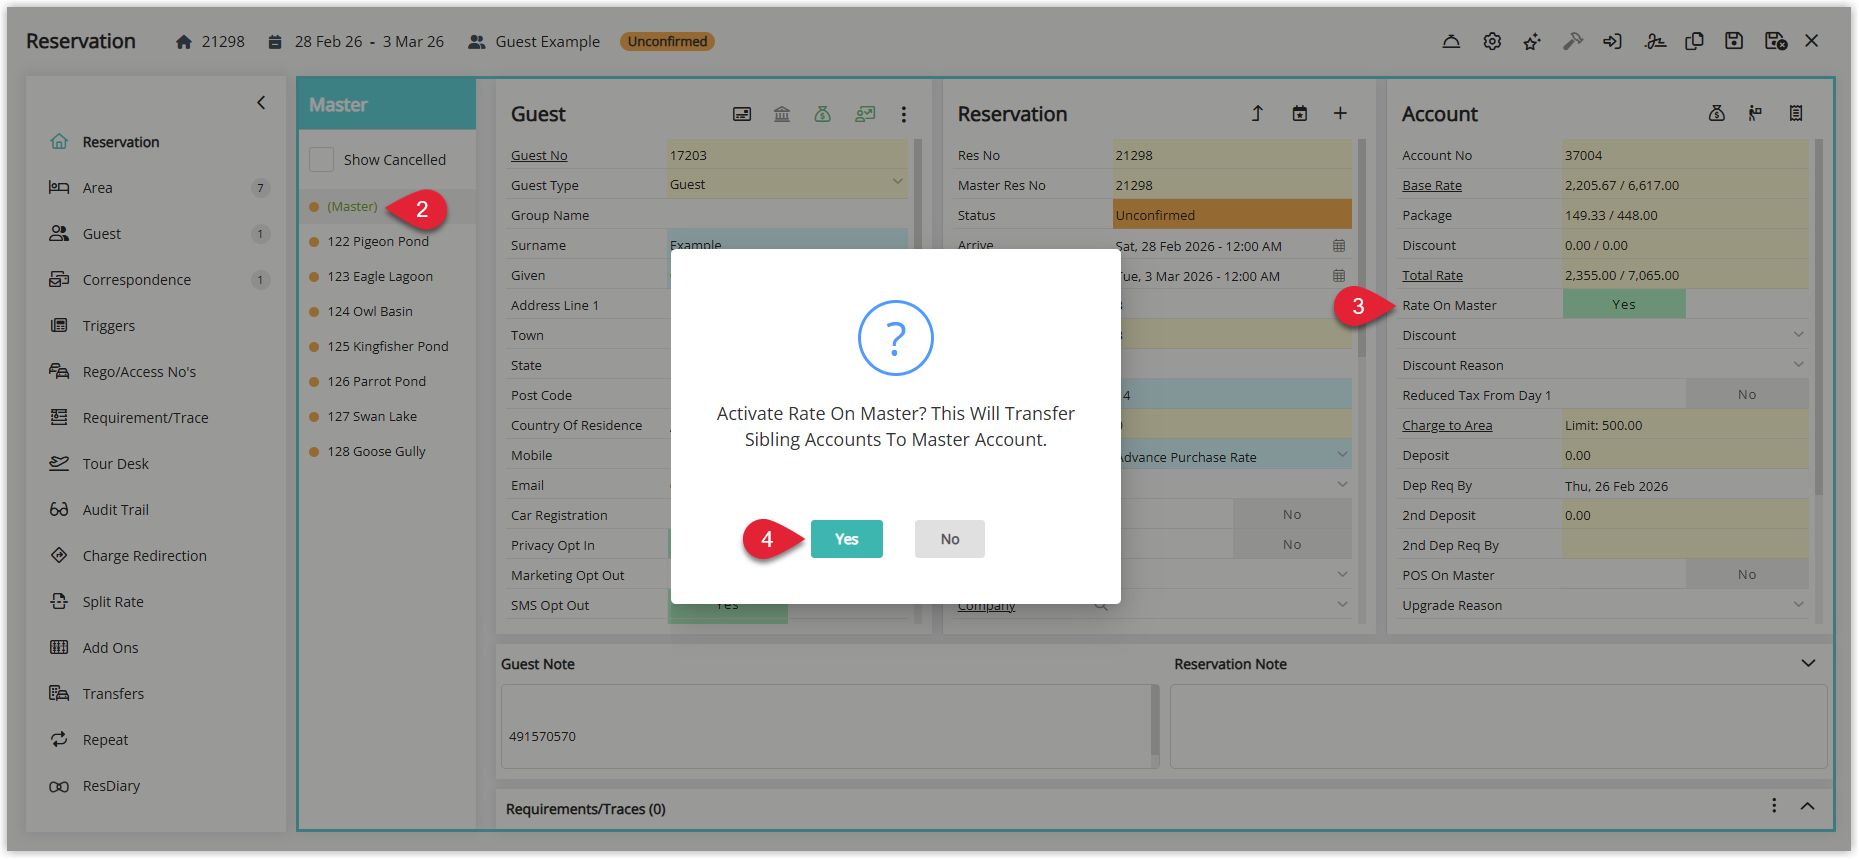Click the Guest No link
The height and width of the screenshot is (859, 1859).
[539, 156]
